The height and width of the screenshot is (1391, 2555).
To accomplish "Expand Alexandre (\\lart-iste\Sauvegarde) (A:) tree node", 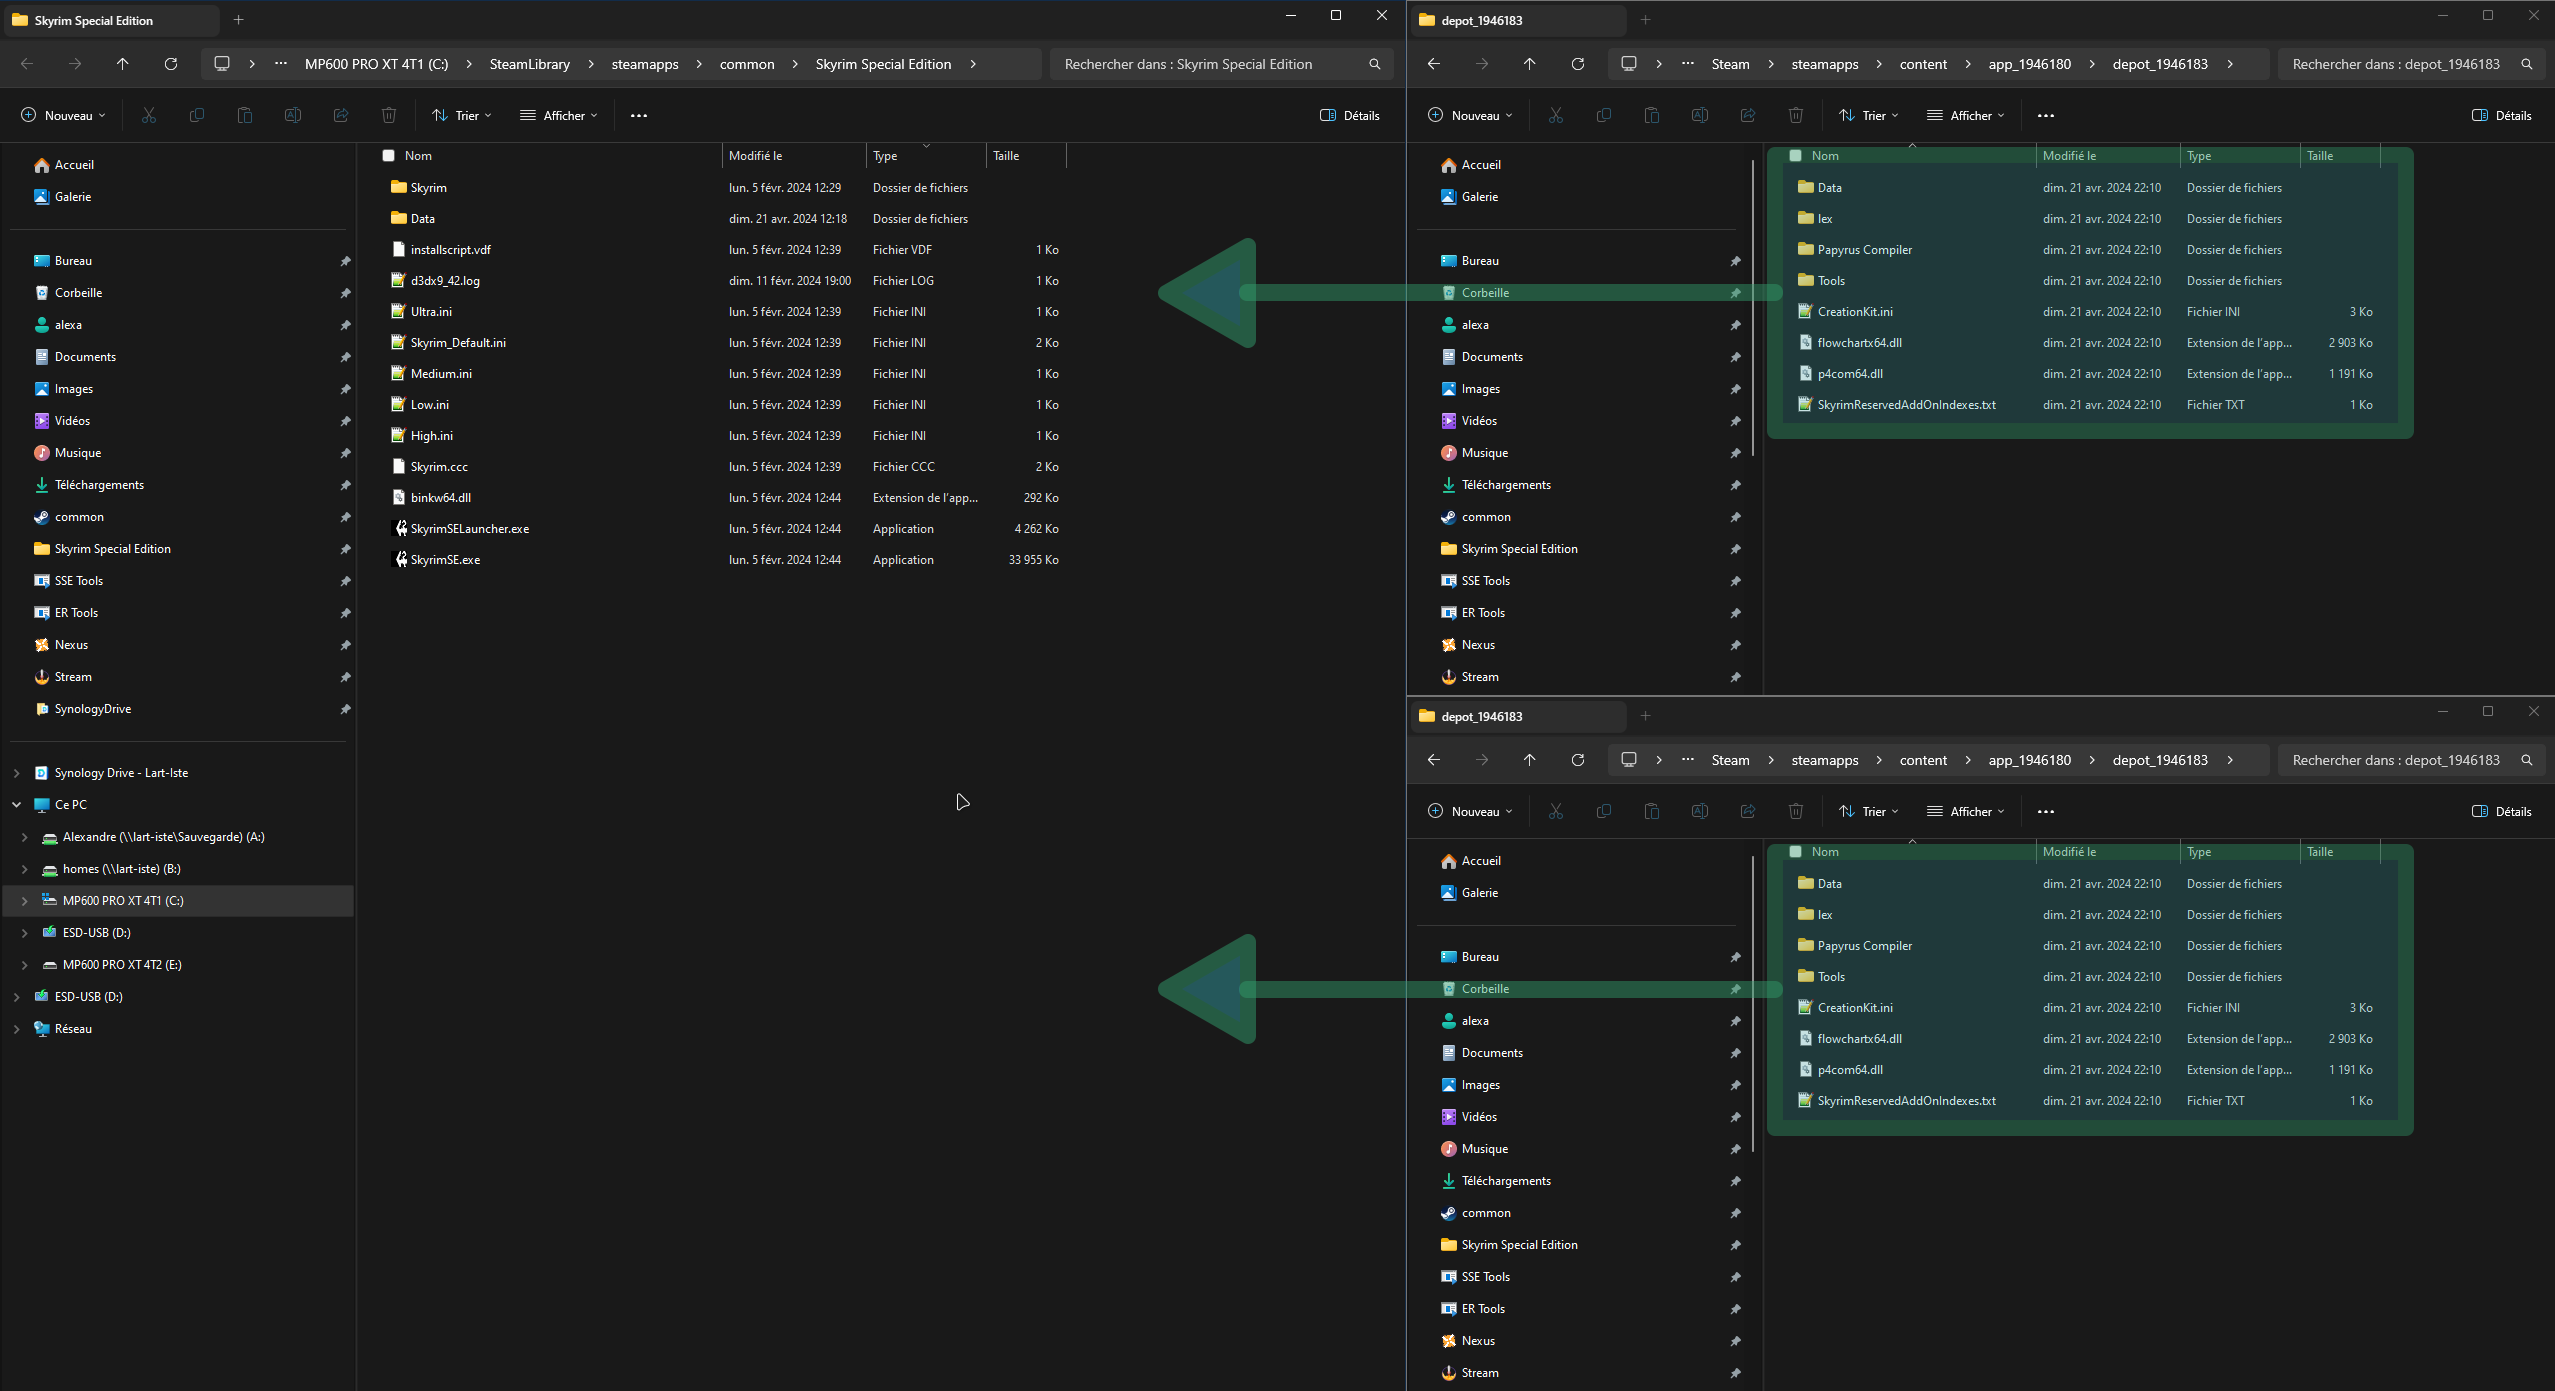I will coord(24,837).
